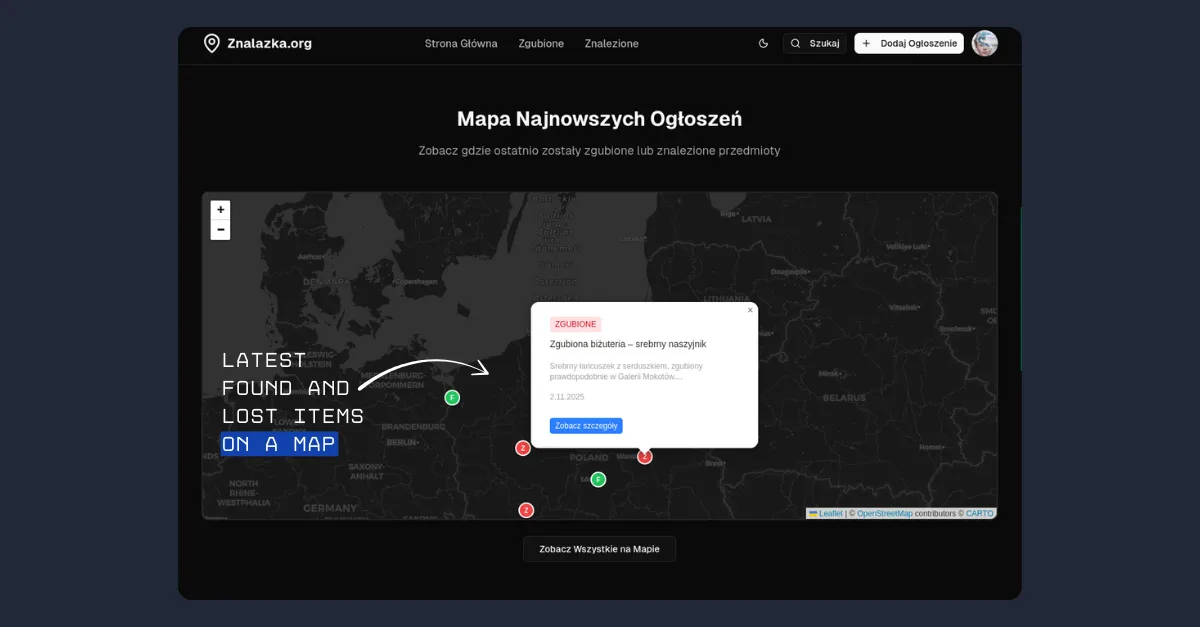
Task: Click the Znalazka.org location pin logo
Action: click(x=211, y=43)
